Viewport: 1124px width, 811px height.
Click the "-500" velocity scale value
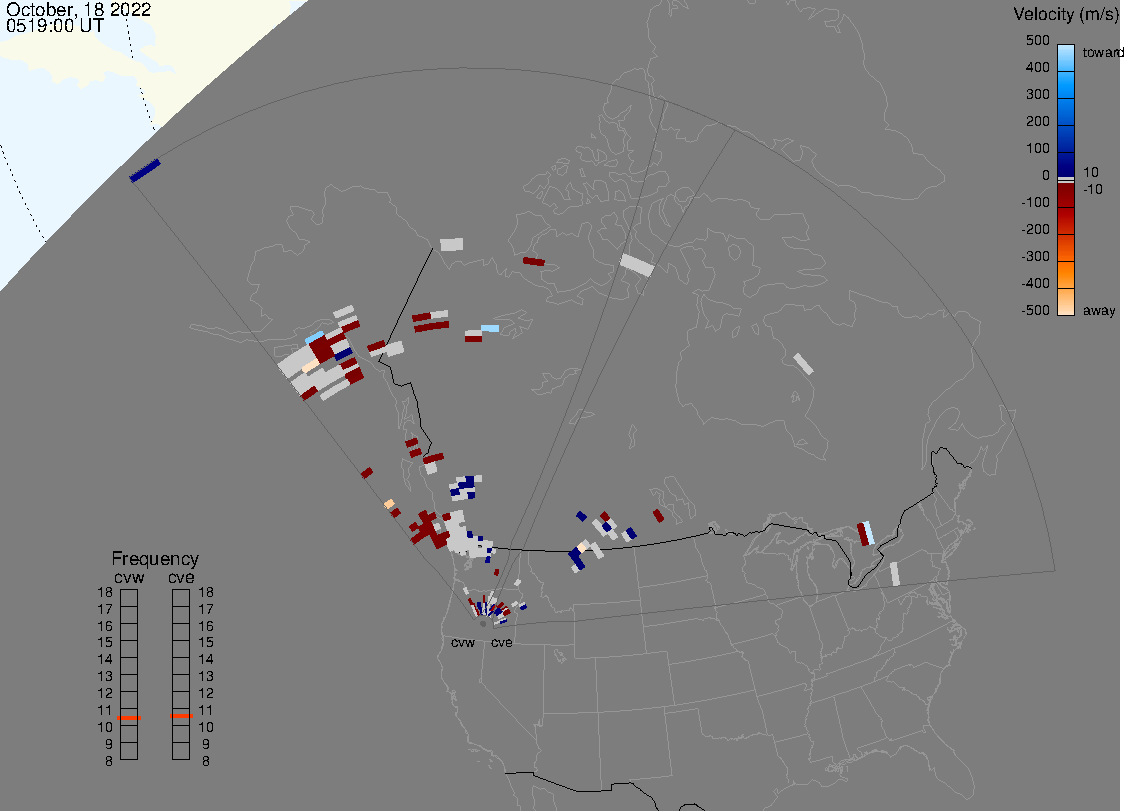[x=1035, y=310]
